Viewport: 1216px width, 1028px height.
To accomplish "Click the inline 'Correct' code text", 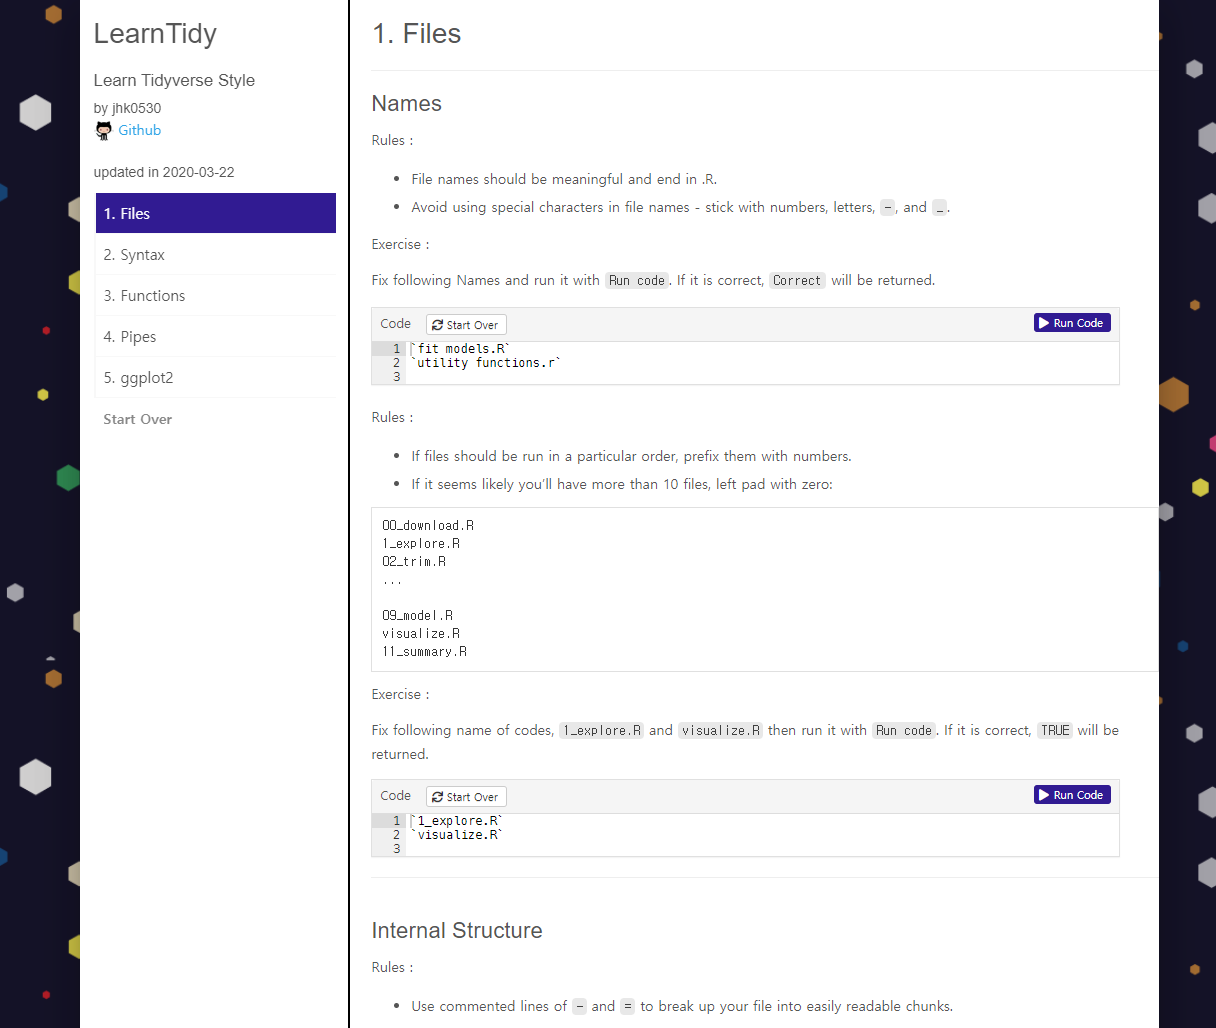I will pyautogui.click(x=797, y=280).
